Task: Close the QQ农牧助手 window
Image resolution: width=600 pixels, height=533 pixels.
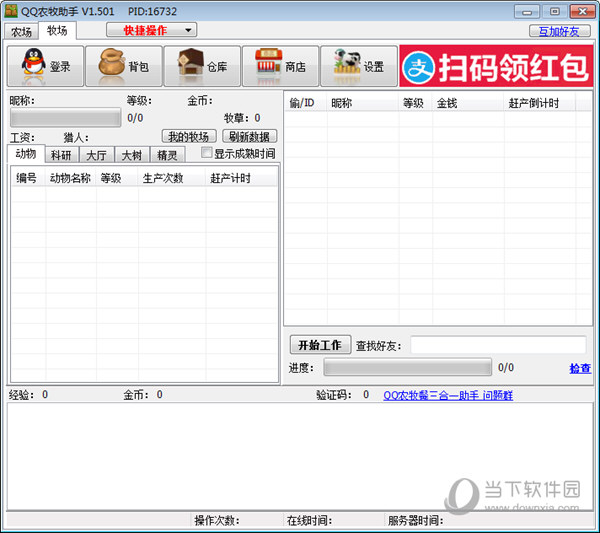Action: click(x=582, y=11)
